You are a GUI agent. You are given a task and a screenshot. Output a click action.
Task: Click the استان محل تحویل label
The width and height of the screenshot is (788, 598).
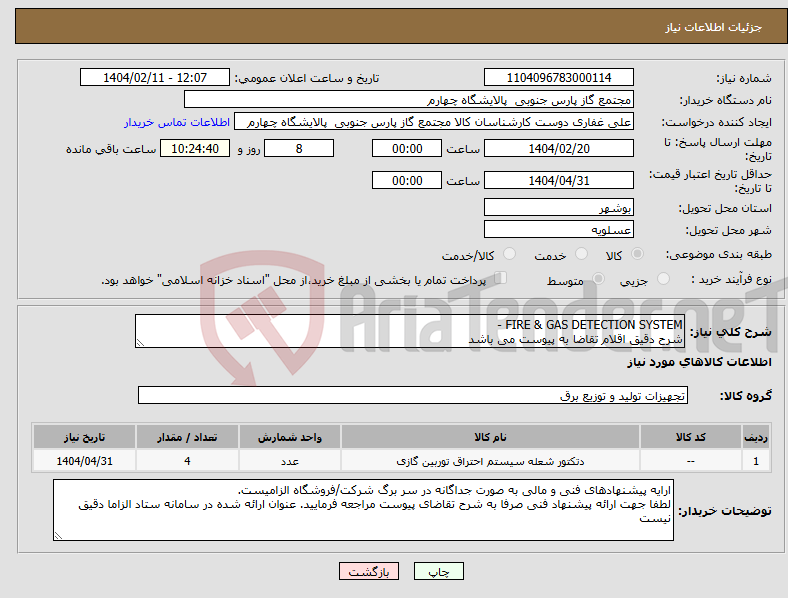[x=725, y=208]
